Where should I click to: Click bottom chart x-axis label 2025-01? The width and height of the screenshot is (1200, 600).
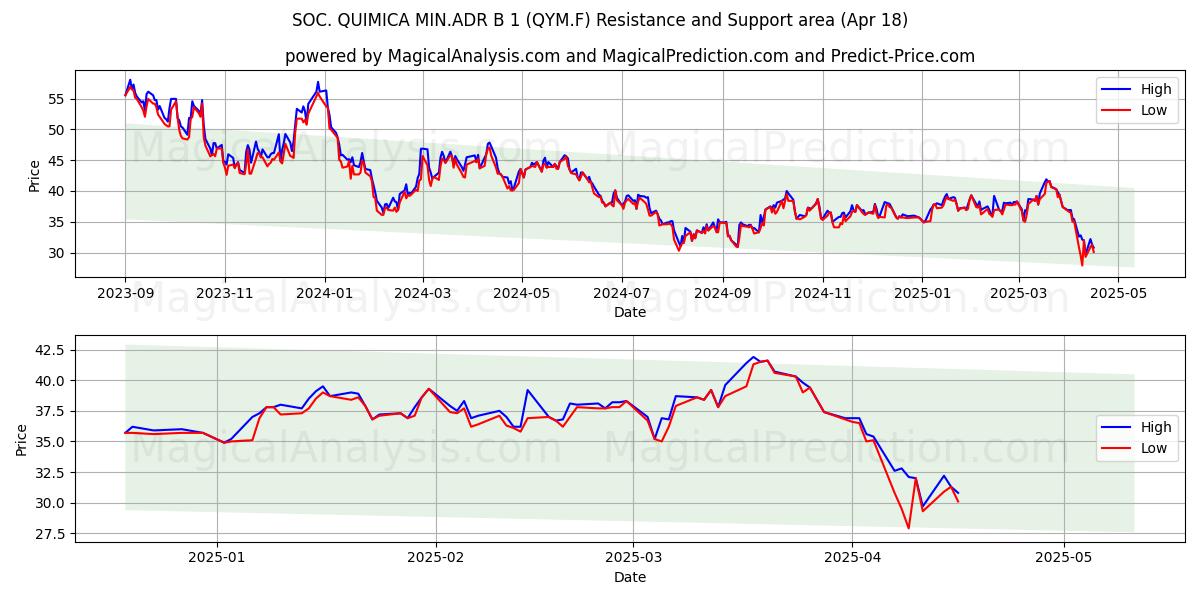coord(217,560)
